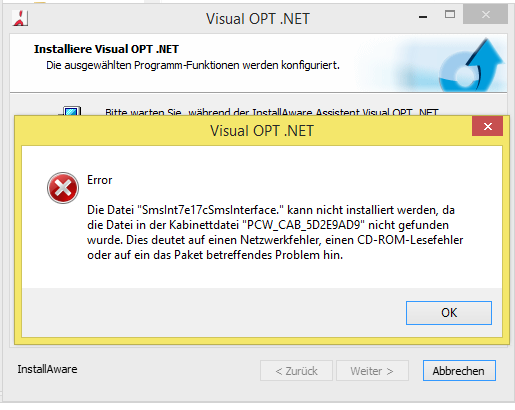Click OK in the error dialog

(x=449, y=313)
